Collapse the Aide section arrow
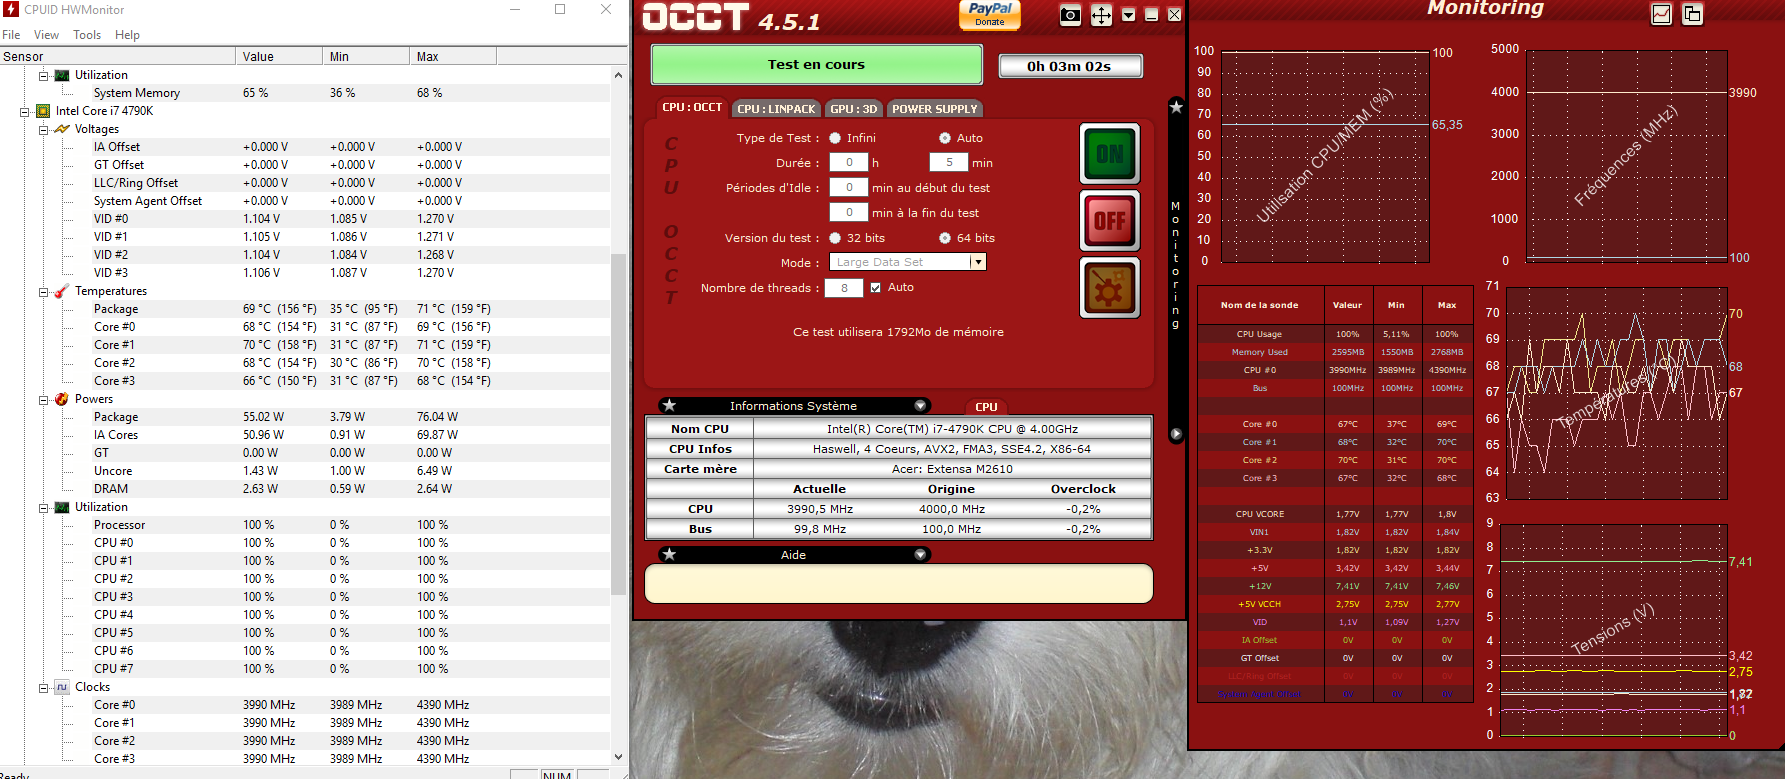 pyautogui.click(x=920, y=554)
